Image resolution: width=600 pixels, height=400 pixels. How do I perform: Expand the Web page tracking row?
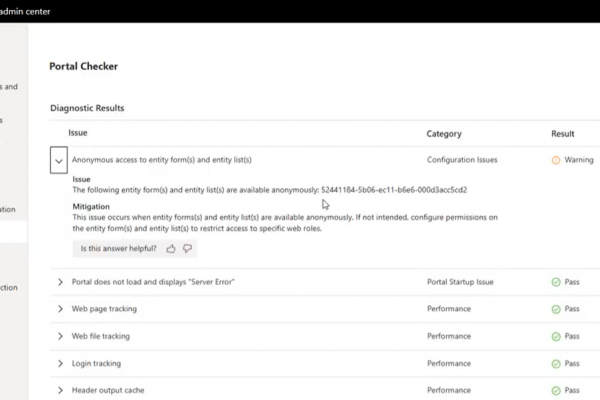(60, 309)
